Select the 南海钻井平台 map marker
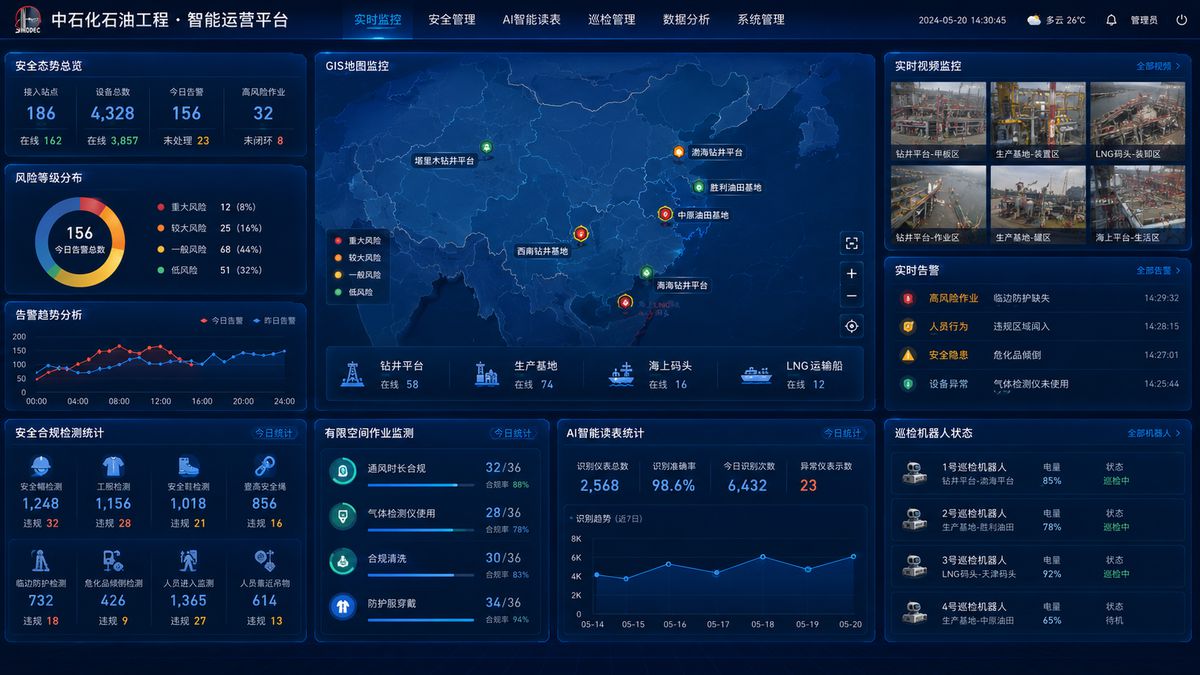1200x675 pixels. 646,272
